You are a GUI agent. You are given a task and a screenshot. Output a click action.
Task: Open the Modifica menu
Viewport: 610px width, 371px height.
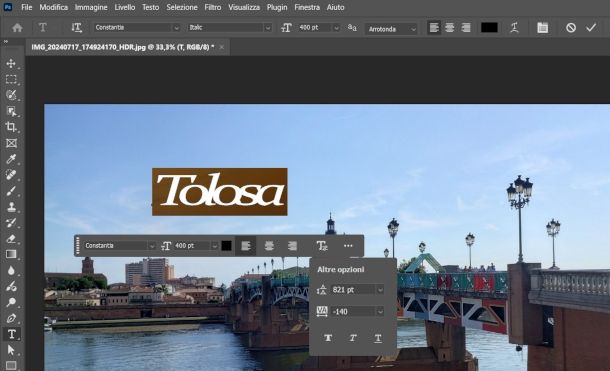point(54,7)
